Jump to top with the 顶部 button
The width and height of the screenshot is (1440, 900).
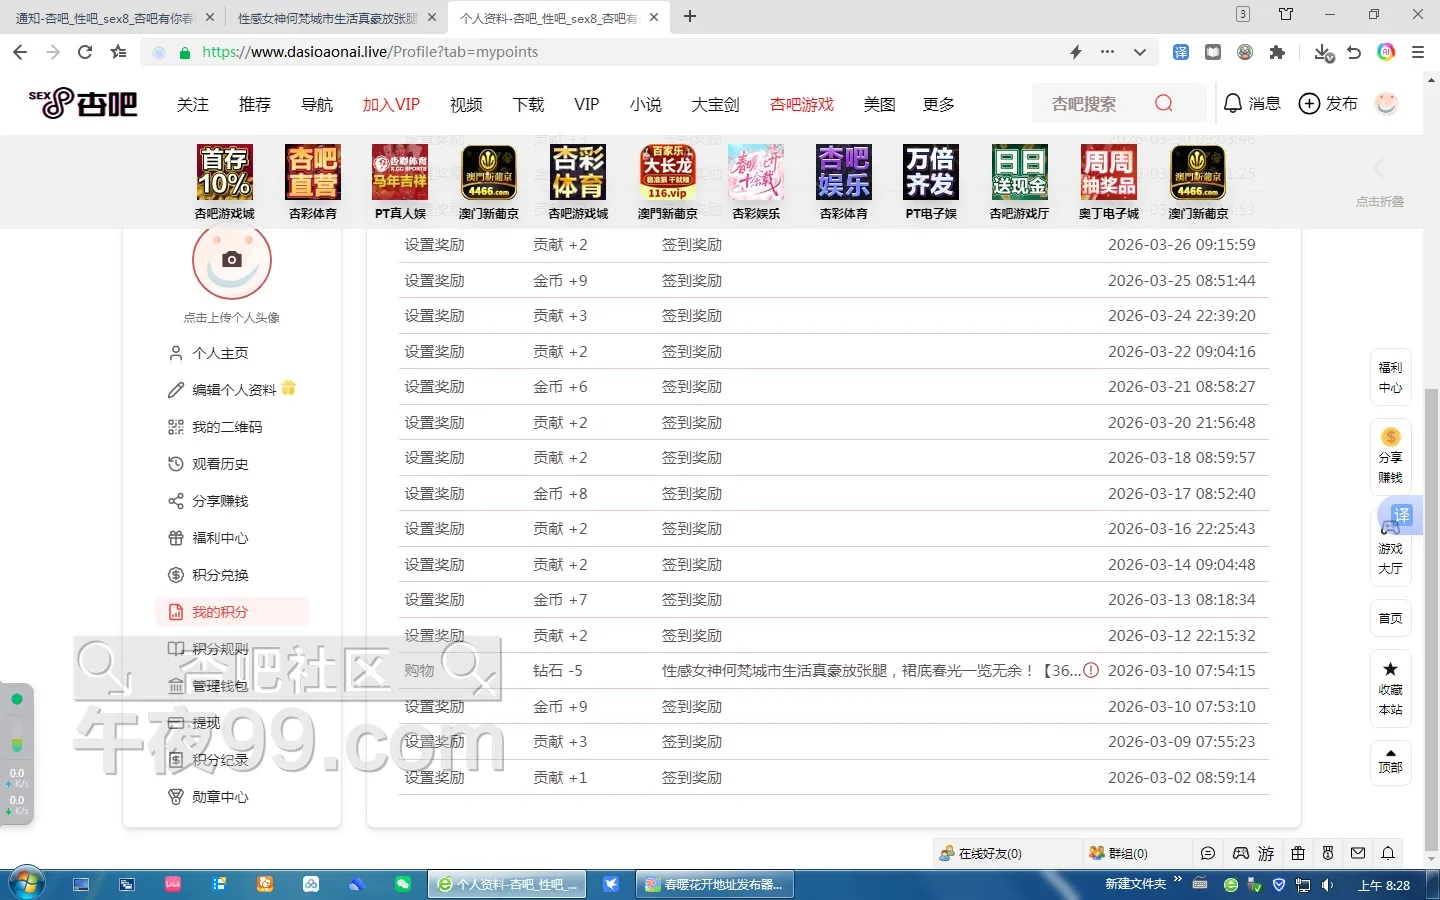pos(1390,762)
